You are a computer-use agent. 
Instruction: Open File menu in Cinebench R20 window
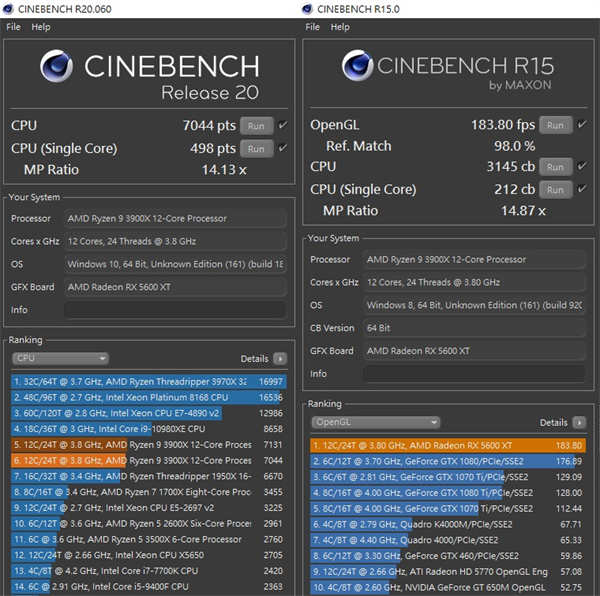click(x=13, y=27)
